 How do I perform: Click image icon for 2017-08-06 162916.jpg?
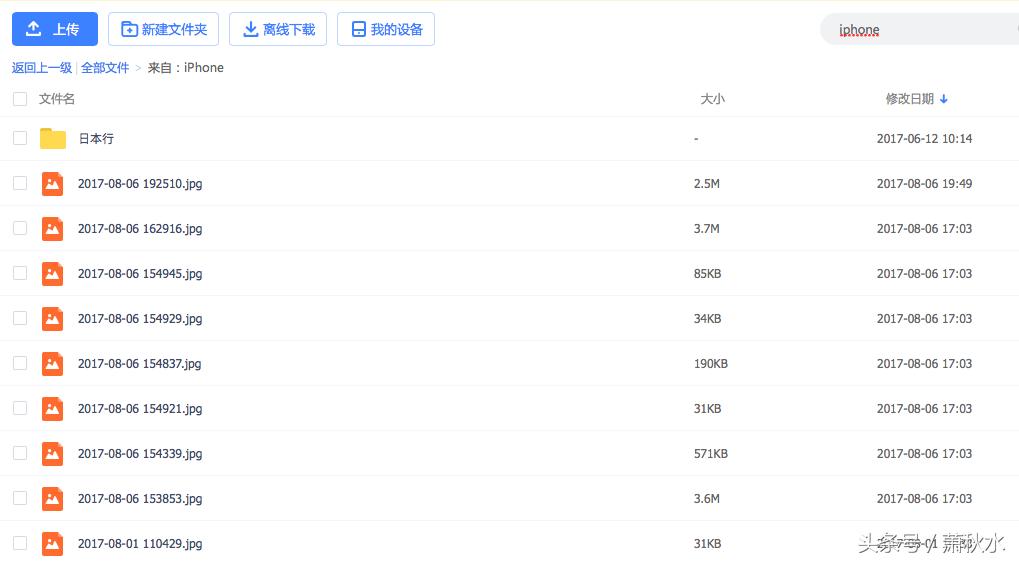(53, 229)
